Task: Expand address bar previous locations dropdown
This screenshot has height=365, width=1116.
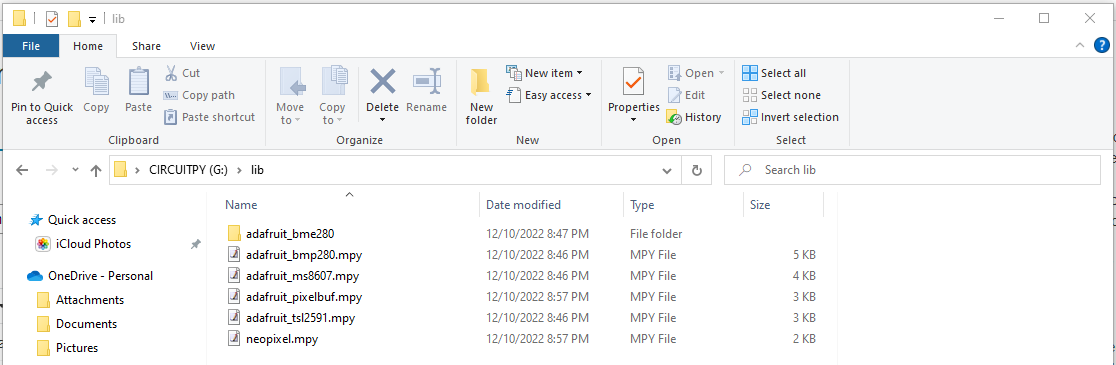Action: 667,171
